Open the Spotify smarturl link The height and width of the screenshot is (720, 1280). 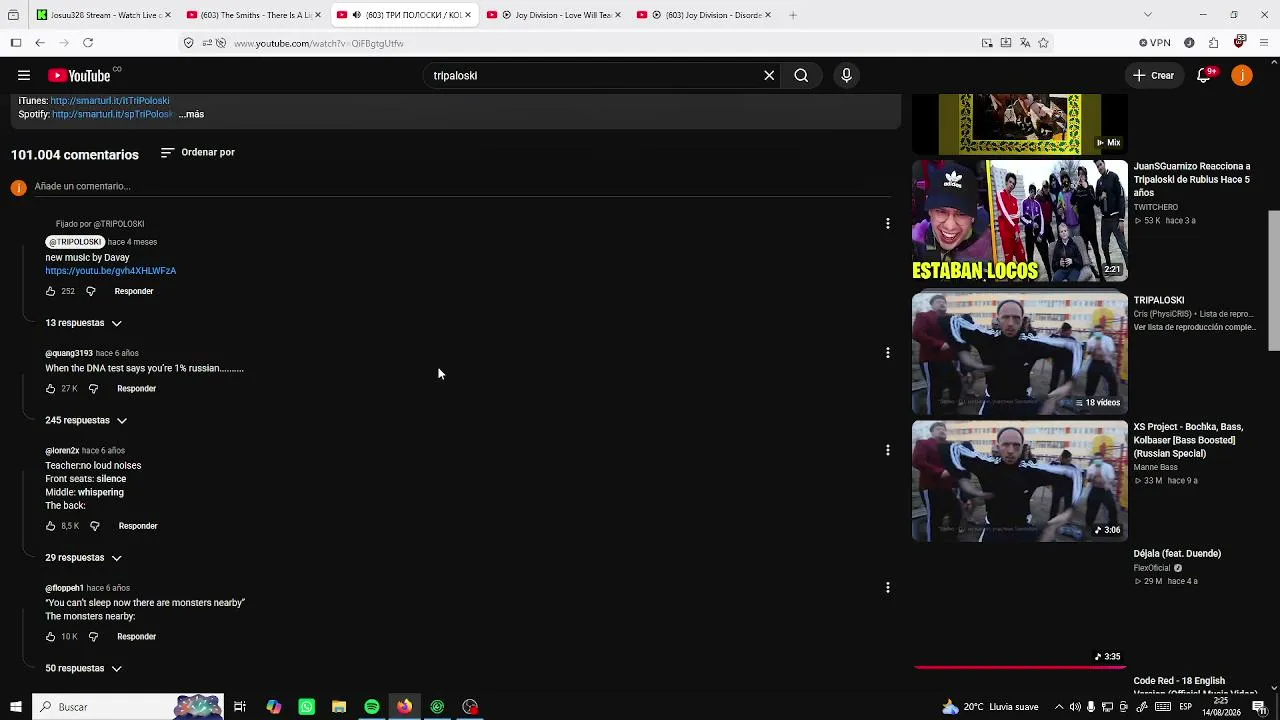click(x=113, y=114)
